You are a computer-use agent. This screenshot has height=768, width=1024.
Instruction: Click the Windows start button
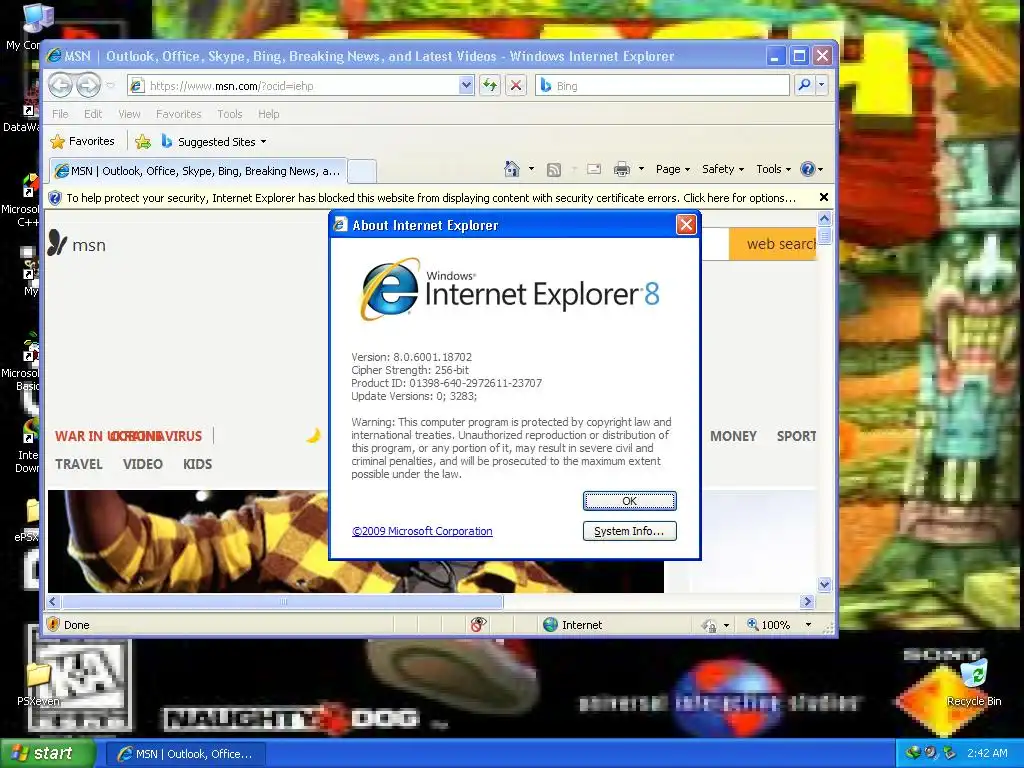click(x=47, y=753)
